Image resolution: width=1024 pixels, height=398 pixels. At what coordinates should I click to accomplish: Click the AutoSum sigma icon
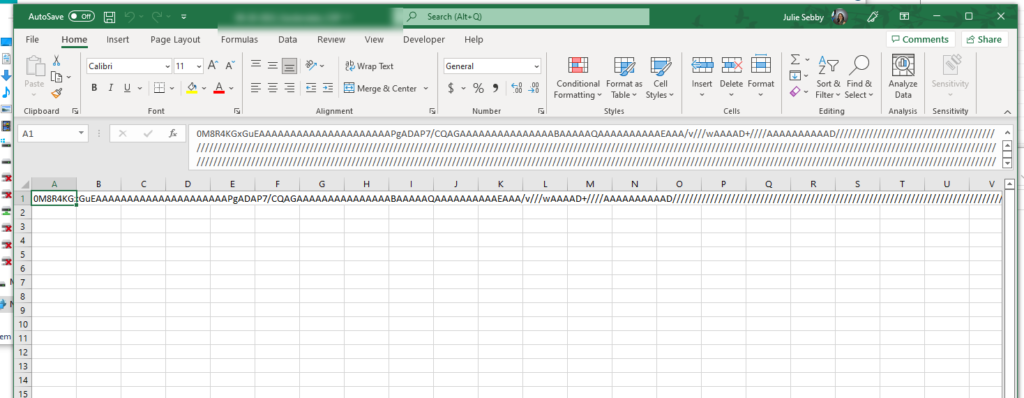[x=795, y=59]
